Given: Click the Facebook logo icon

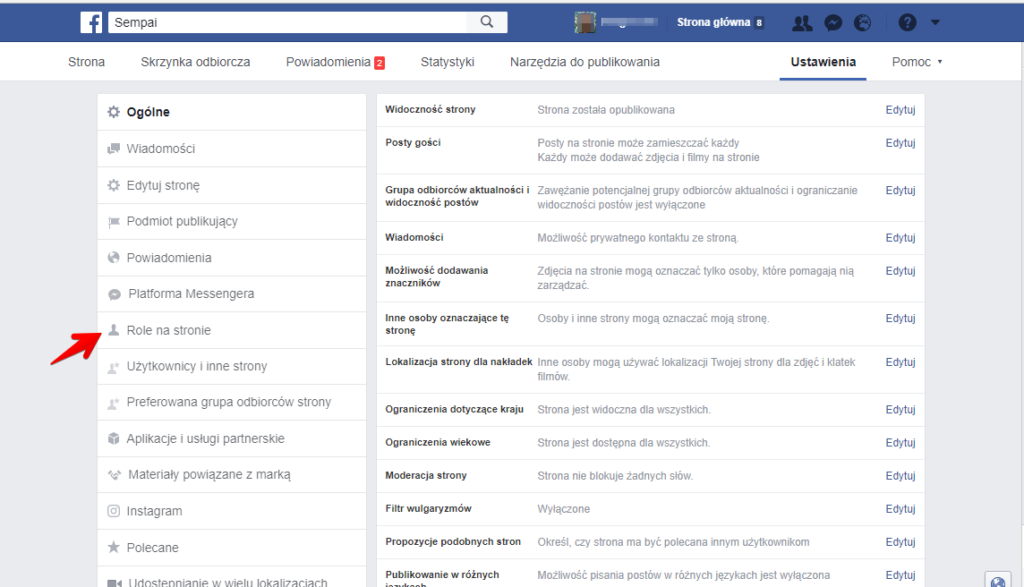Looking at the screenshot, I should 91,22.
